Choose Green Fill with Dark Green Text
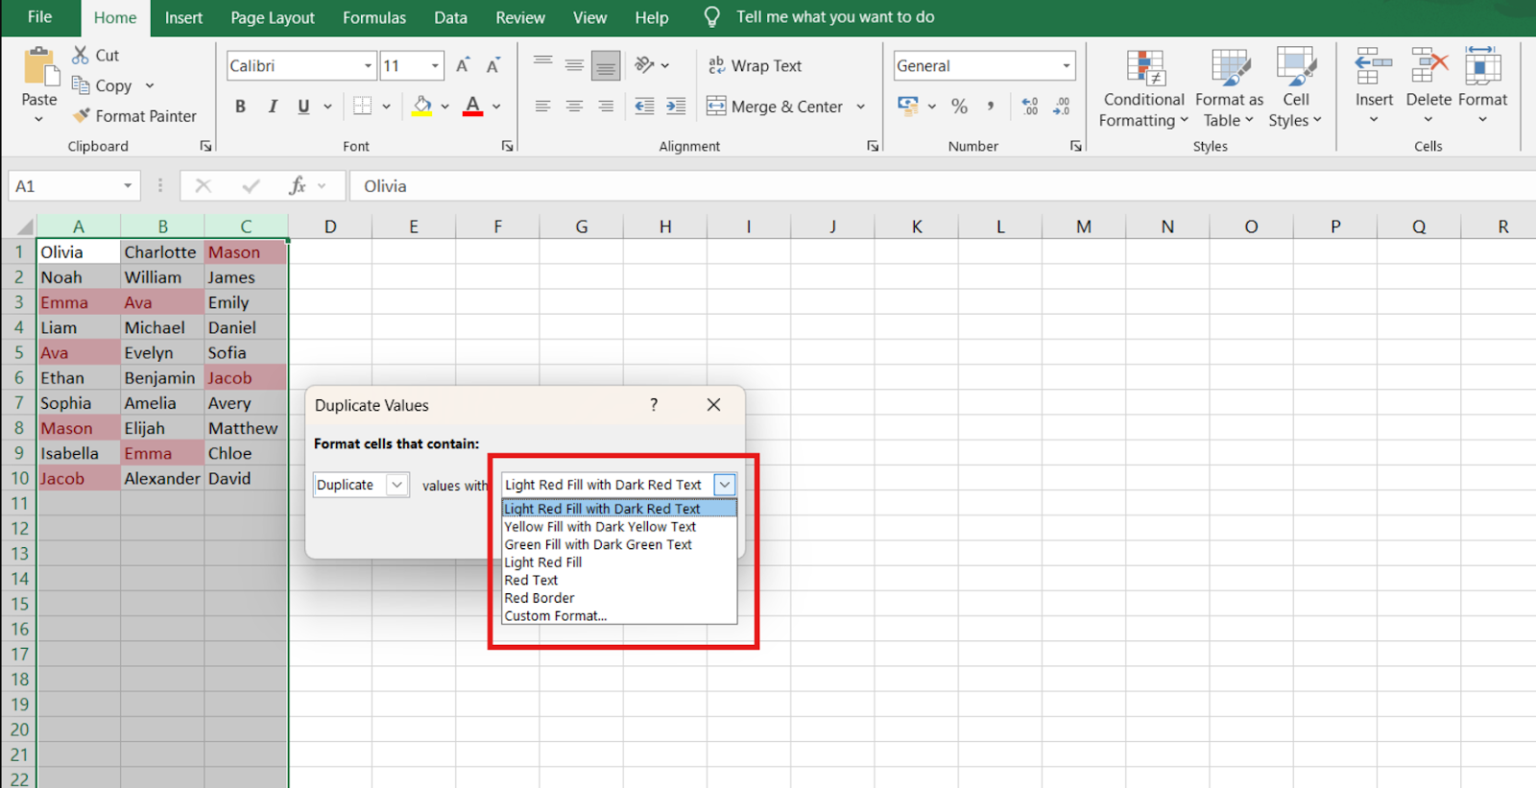This screenshot has width=1536, height=788. tap(598, 545)
